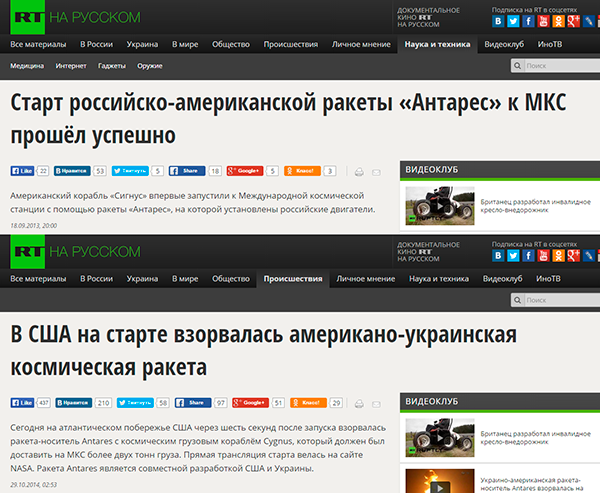Email the Antares successful launch article
Image resolution: width=600 pixels, height=493 pixels.
click(x=376, y=173)
